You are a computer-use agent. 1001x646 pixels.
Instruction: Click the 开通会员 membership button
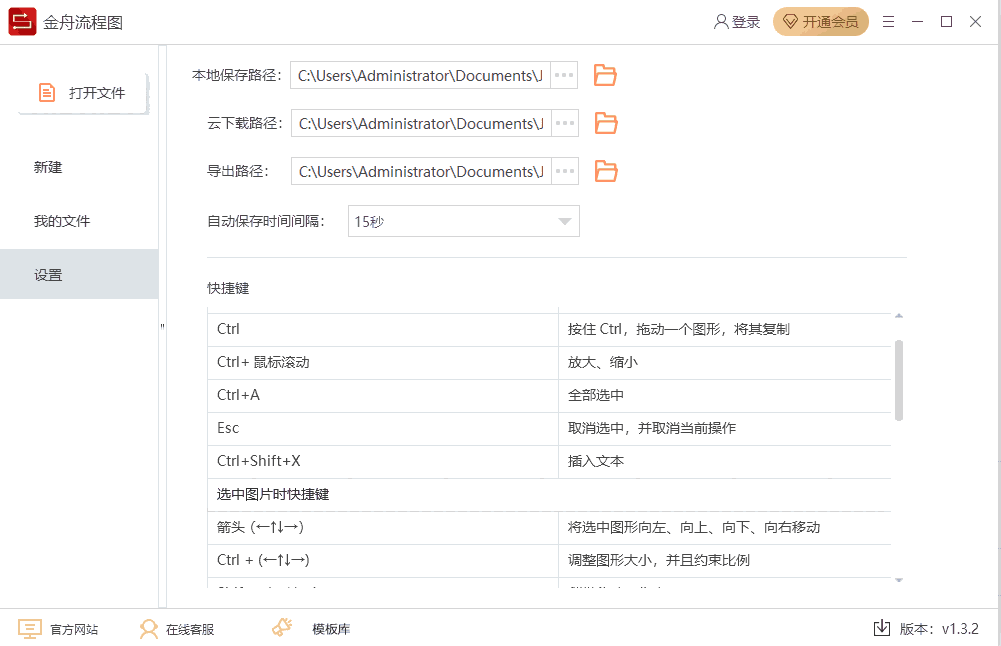[820, 20]
